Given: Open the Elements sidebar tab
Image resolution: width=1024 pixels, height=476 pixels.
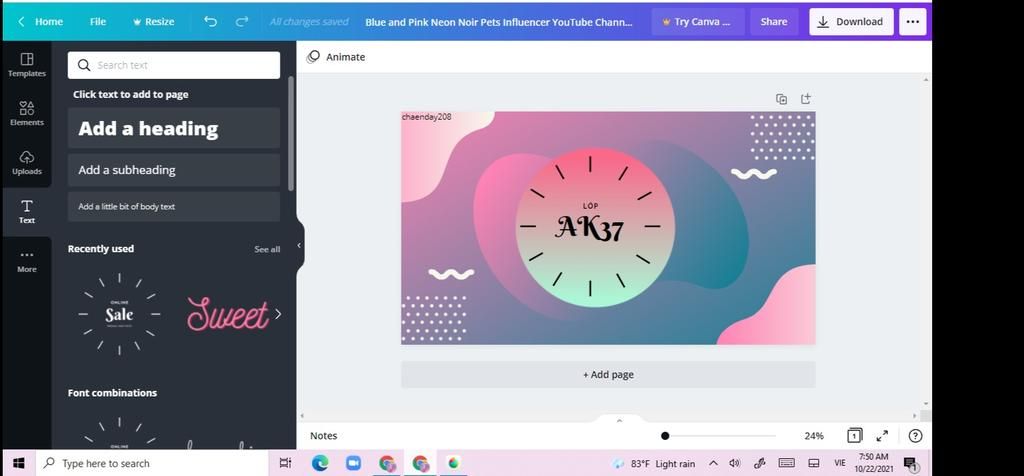Looking at the screenshot, I should pyautogui.click(x=27, y=114).
